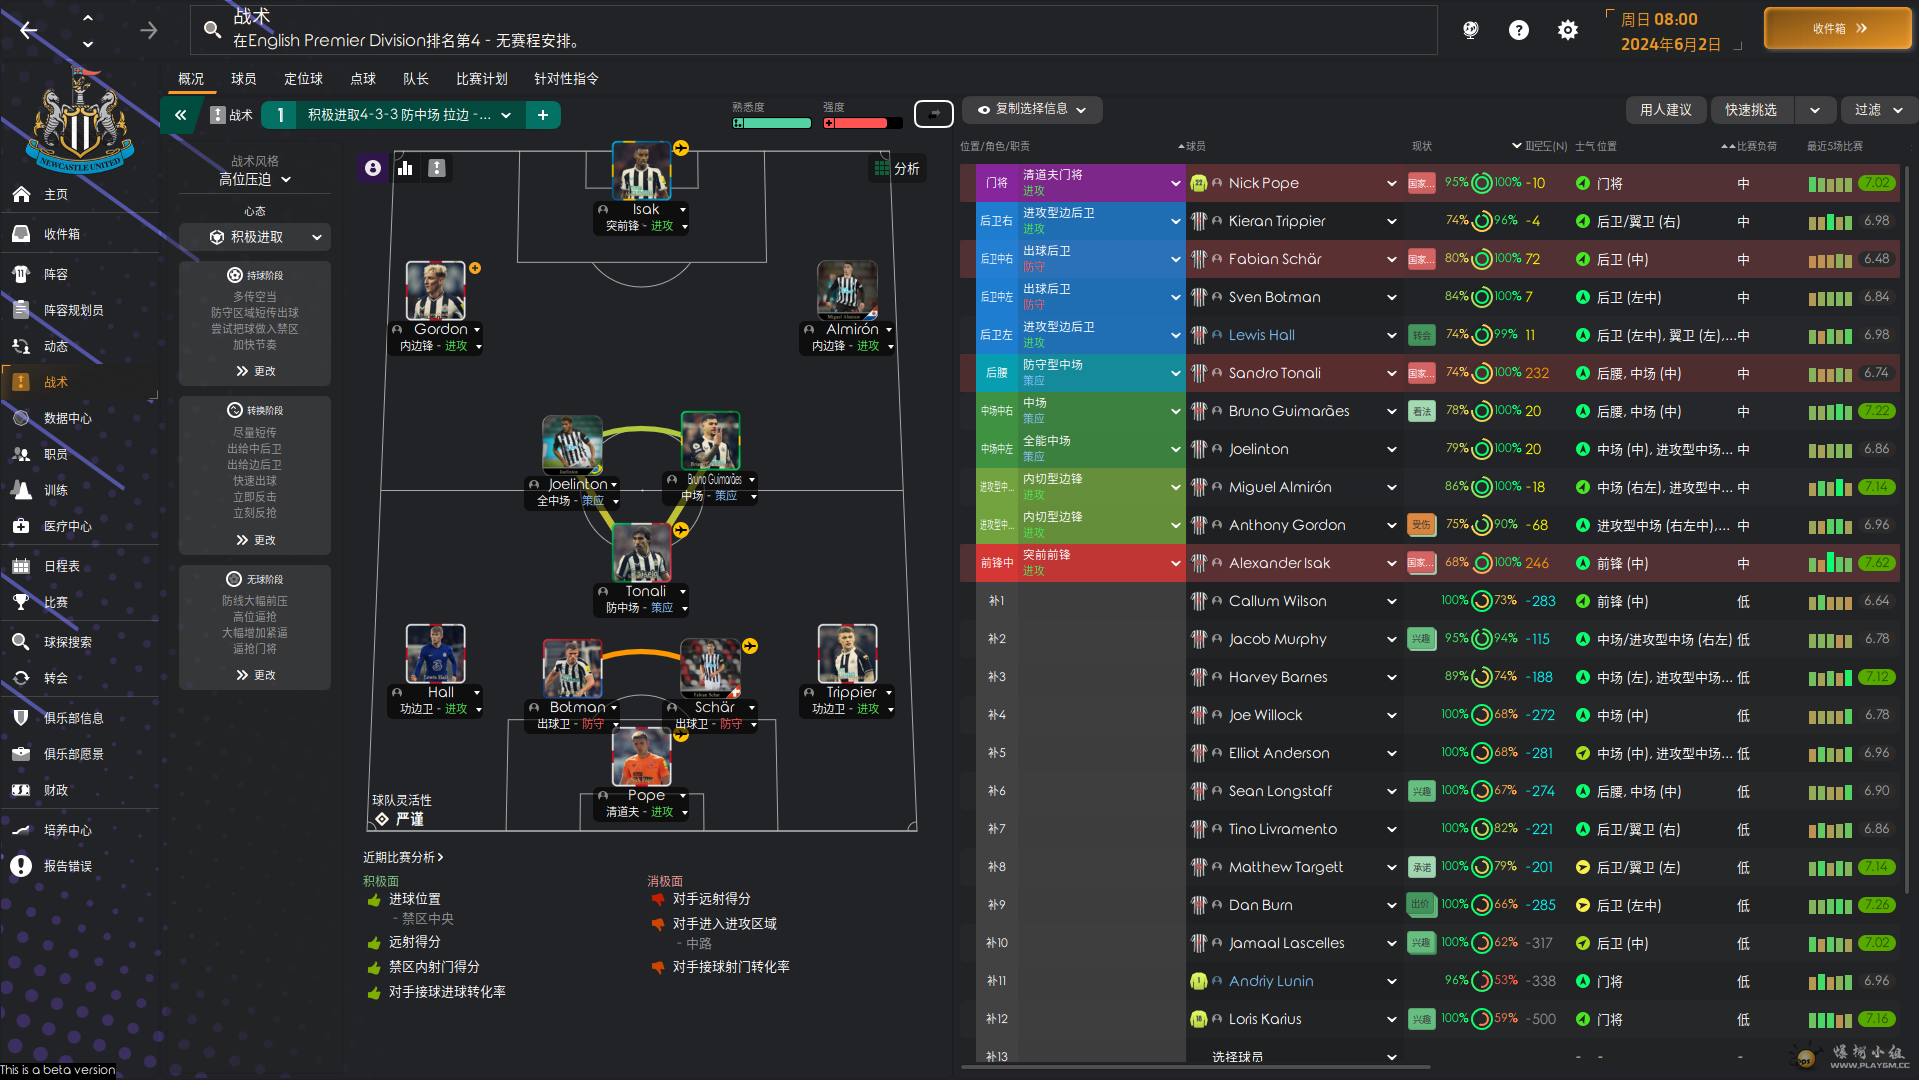Open 数据中心 data hub in sidebar

click(68, 418)
